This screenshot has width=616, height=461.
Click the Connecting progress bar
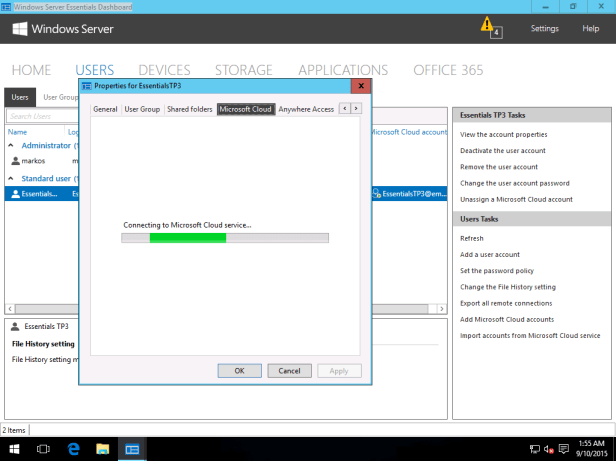(x=224, y=238)
